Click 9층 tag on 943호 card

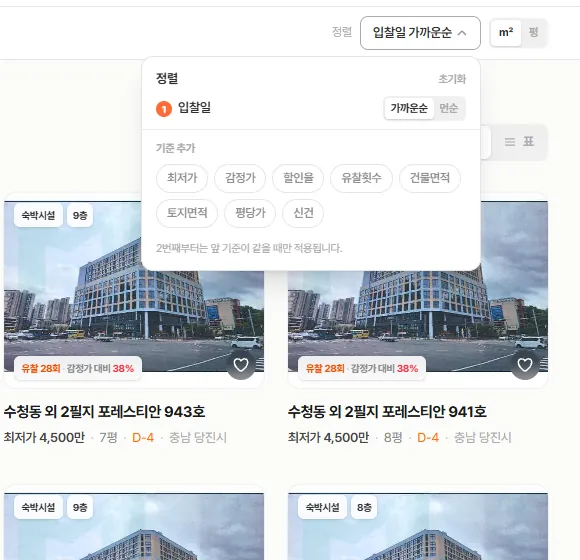pos(80,215)
